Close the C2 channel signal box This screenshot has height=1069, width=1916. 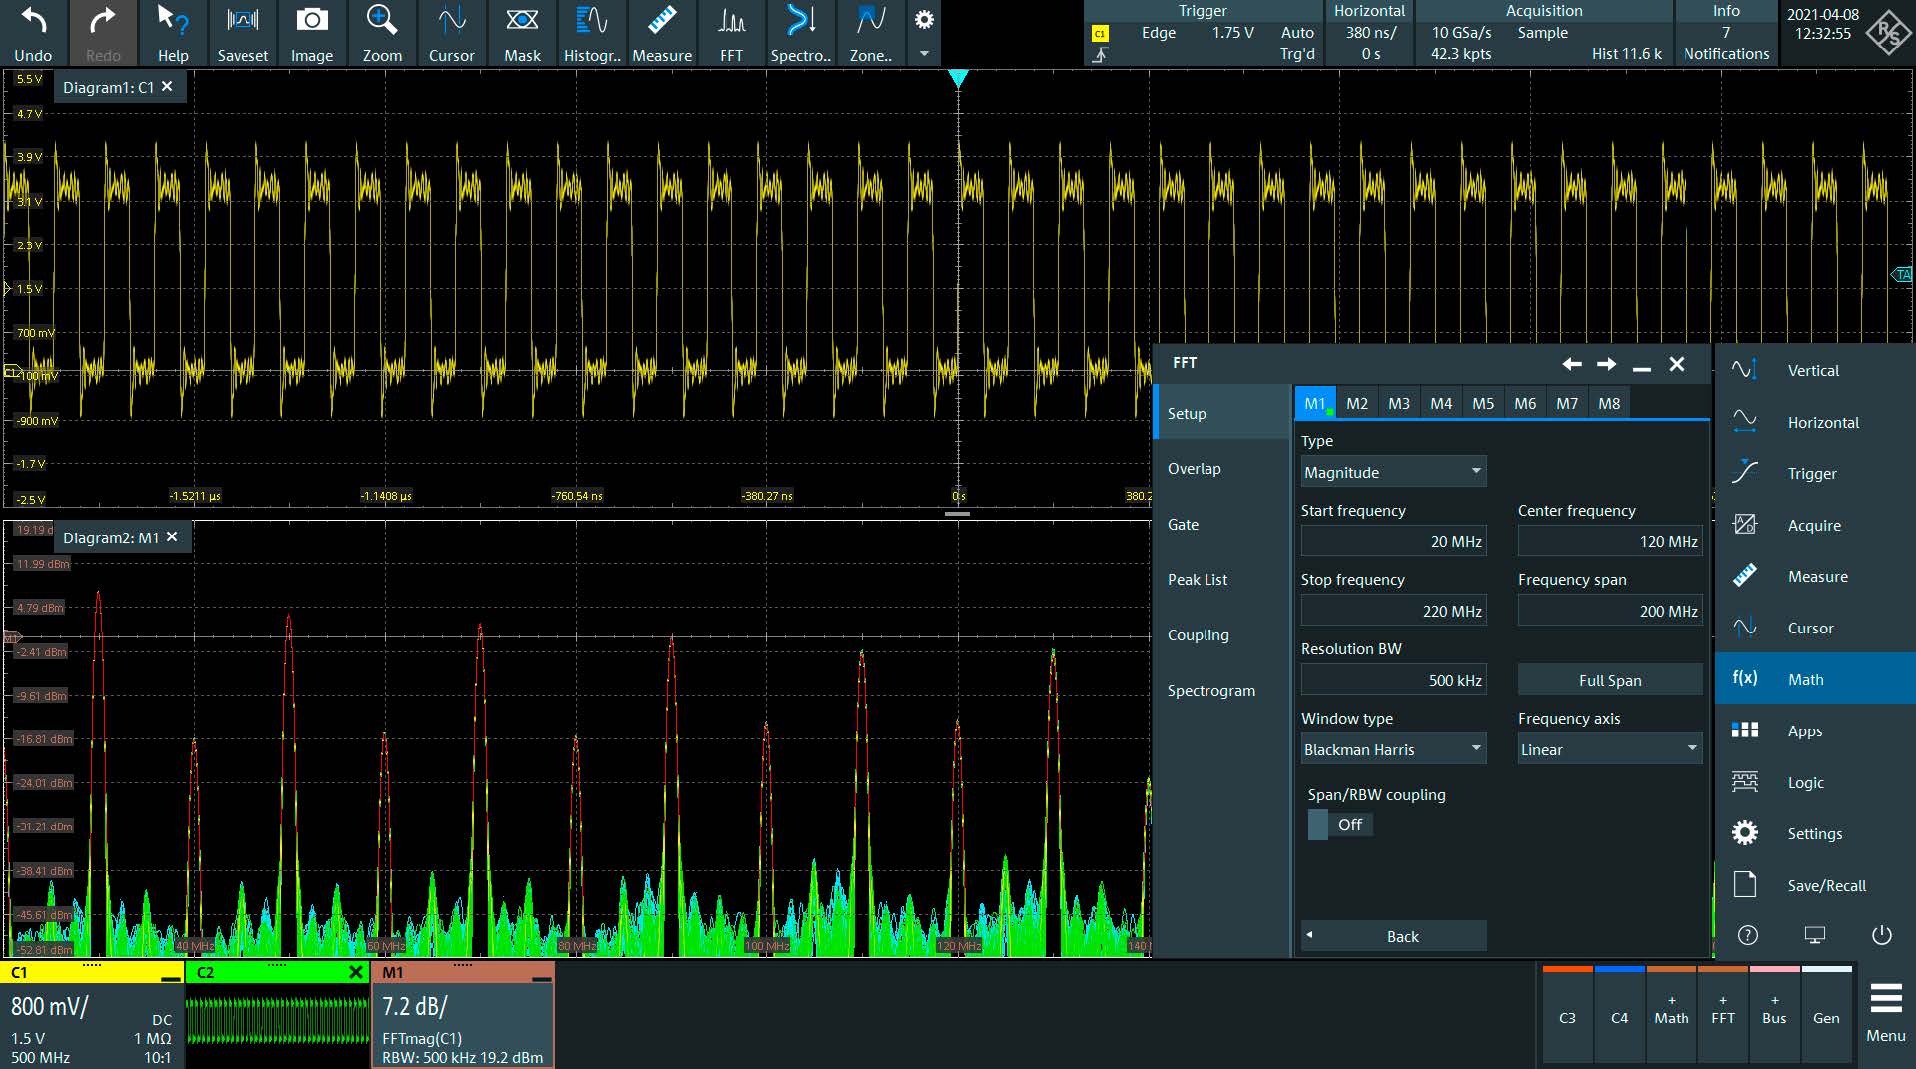pos(355,972)
